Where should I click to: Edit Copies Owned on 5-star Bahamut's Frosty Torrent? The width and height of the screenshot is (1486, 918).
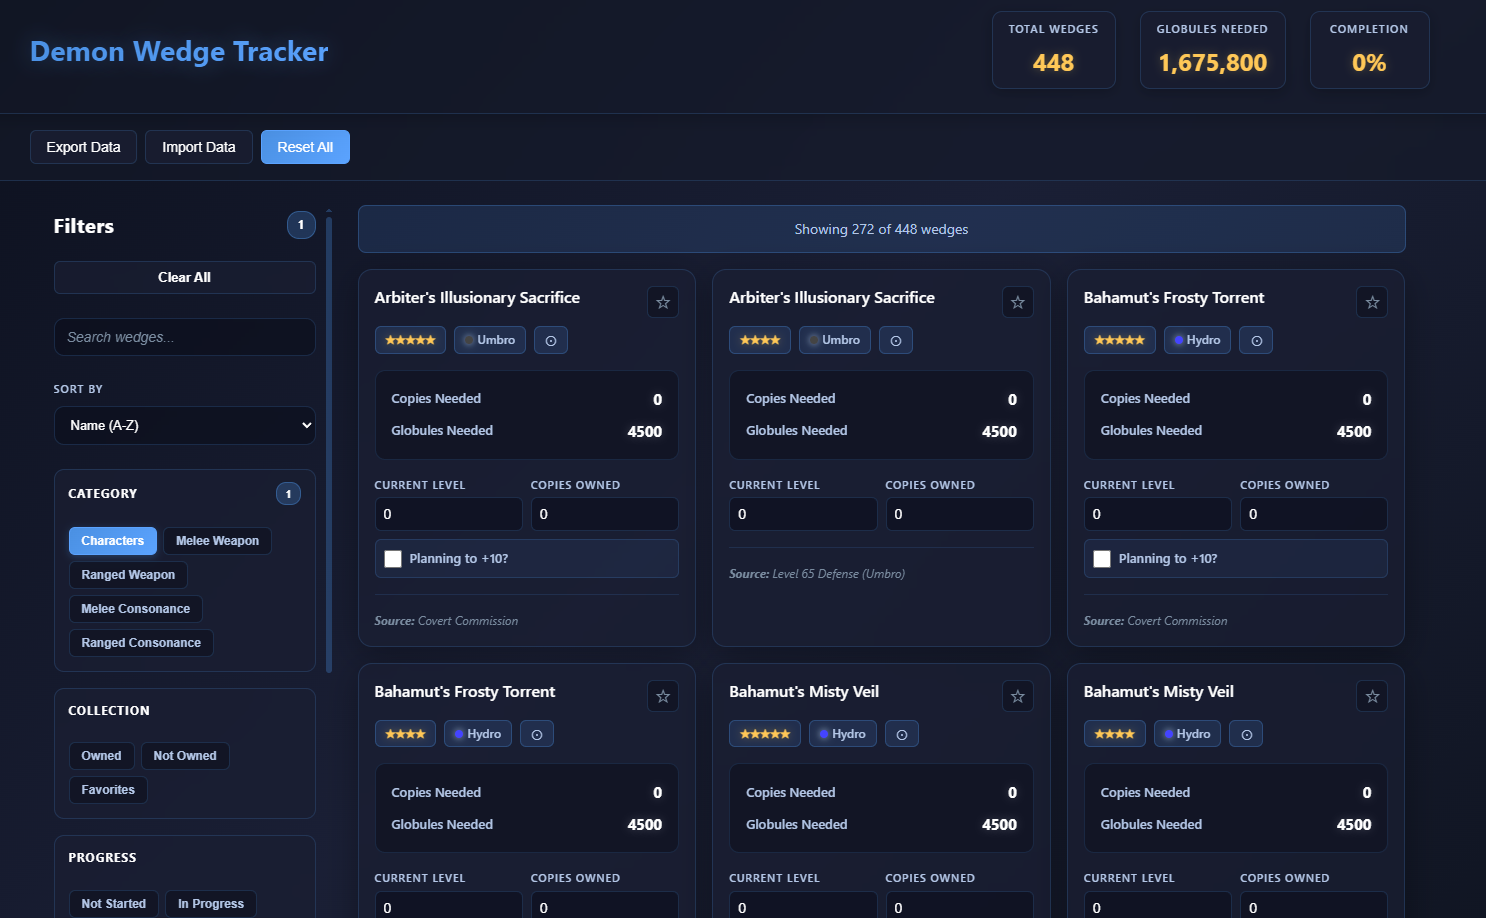pos(1314,514)
